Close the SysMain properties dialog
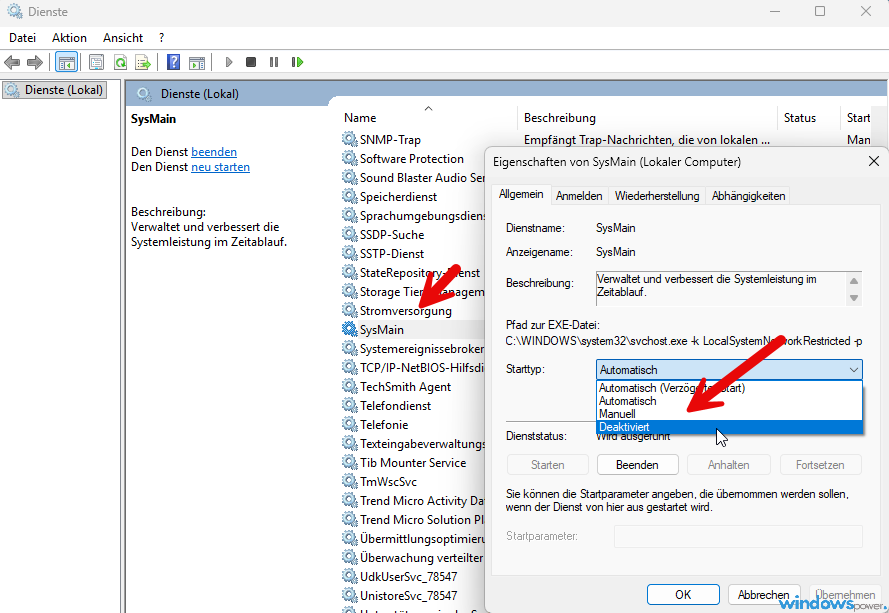 pos(874,162)
